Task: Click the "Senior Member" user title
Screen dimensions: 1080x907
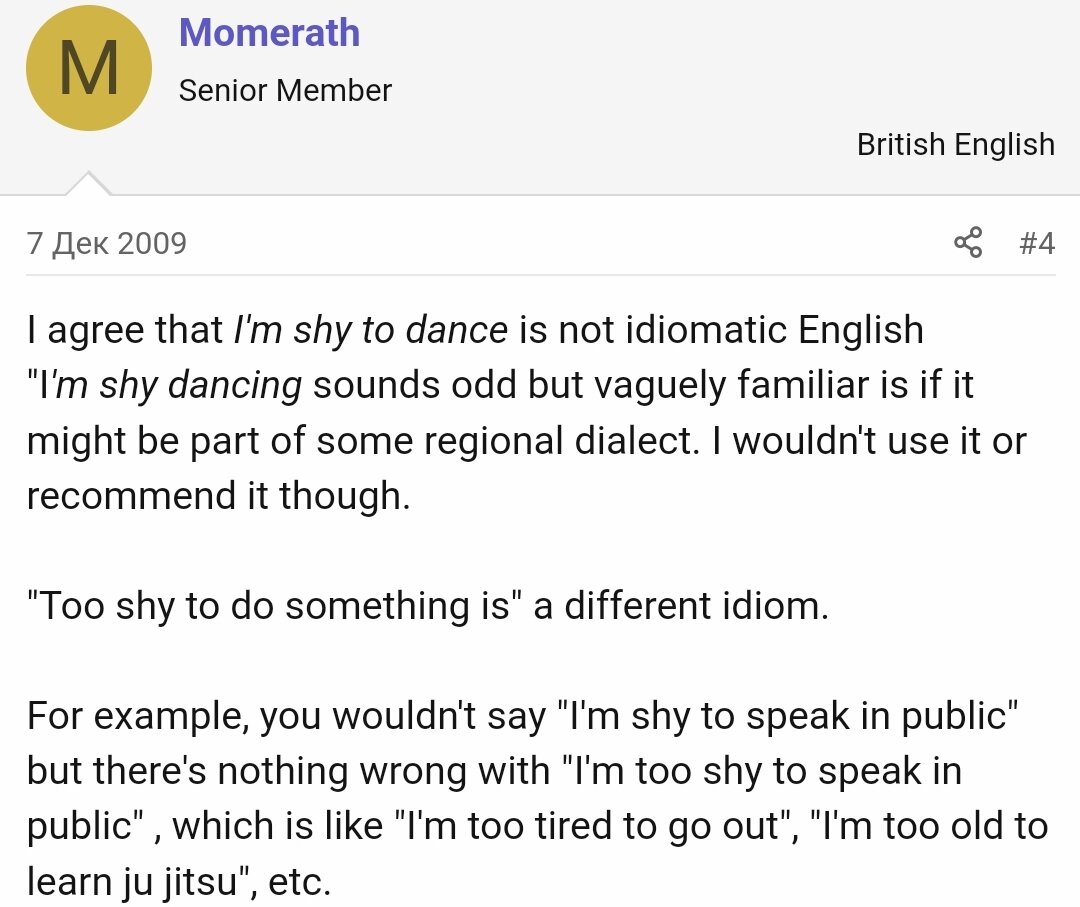Action: 285,91
